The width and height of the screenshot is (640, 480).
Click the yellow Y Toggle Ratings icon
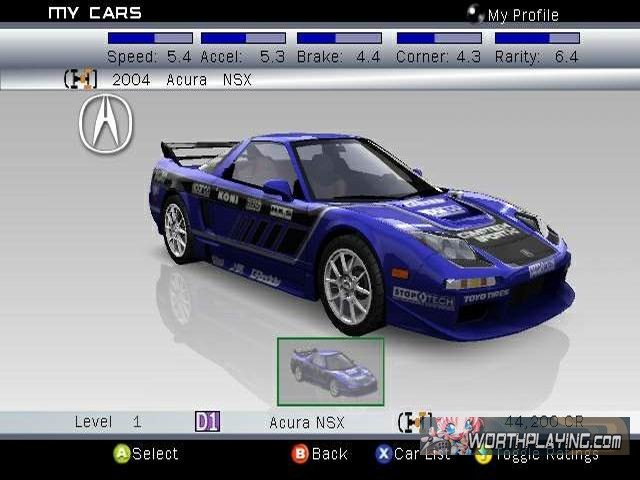tap(484, 454)
